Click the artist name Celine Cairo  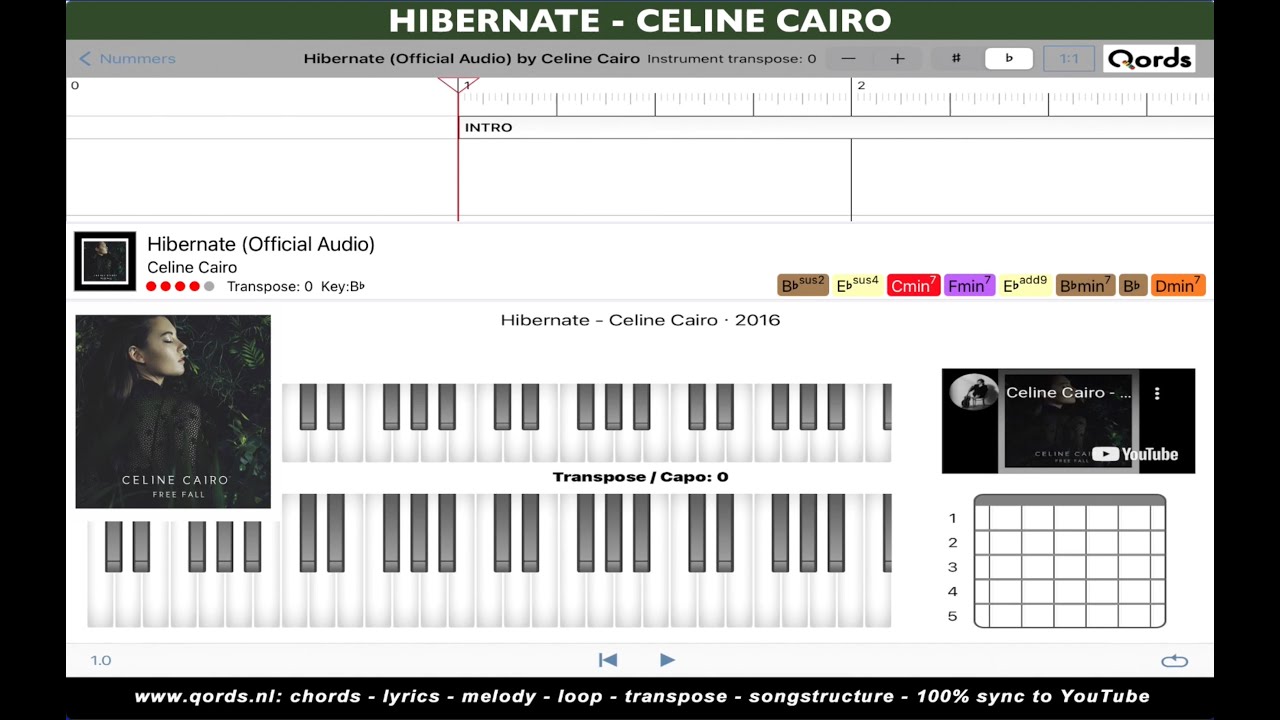pos(192,267)
